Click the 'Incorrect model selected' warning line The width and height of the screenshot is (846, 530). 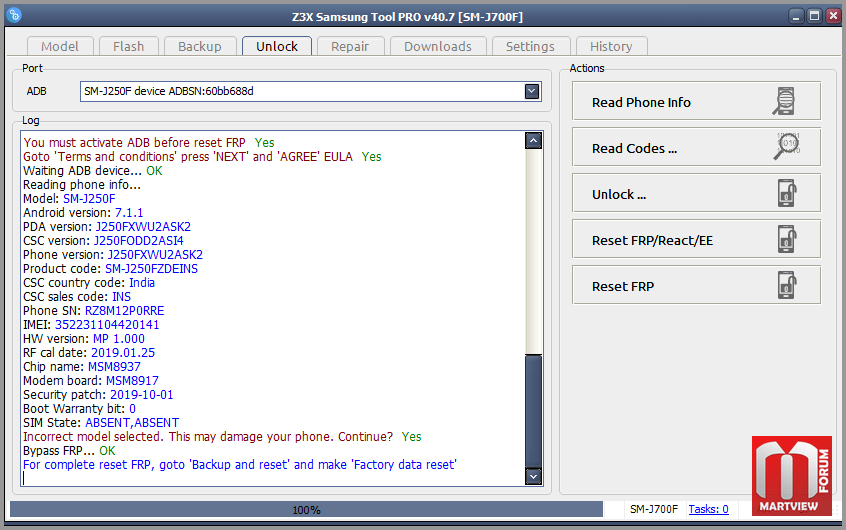coord(222,437)
